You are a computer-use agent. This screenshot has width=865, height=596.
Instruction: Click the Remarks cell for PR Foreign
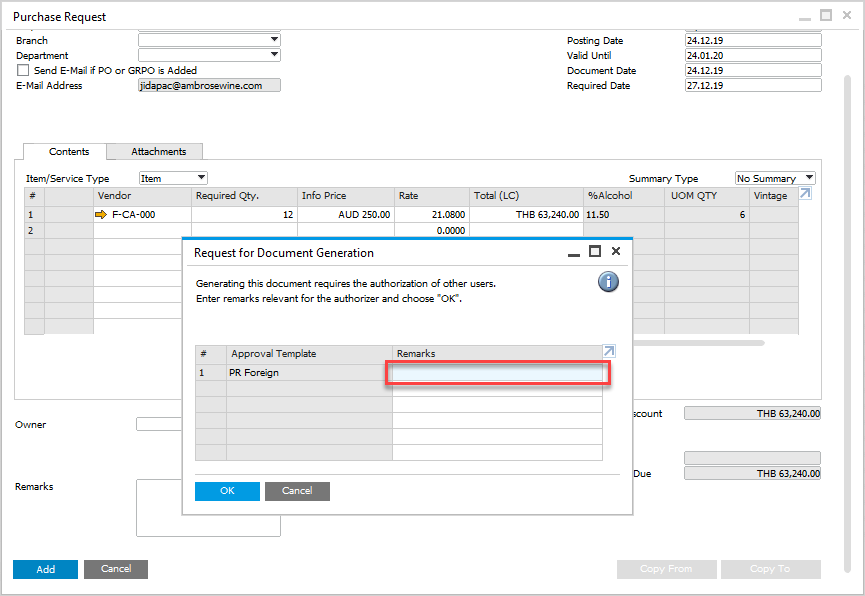497,373
